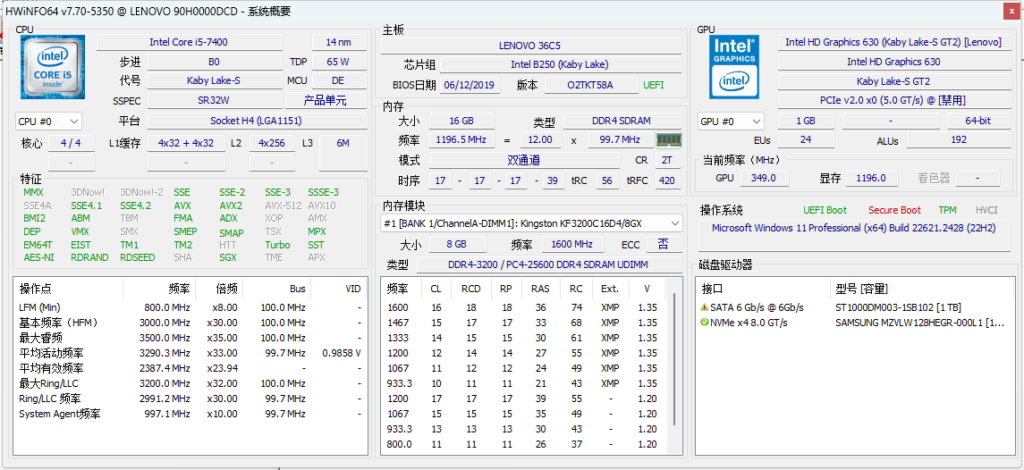The height and width of the screenshot is (470, 1024).
Task: Click the DDR4-3200 / PC4-25600 type field
Action: 549,264
